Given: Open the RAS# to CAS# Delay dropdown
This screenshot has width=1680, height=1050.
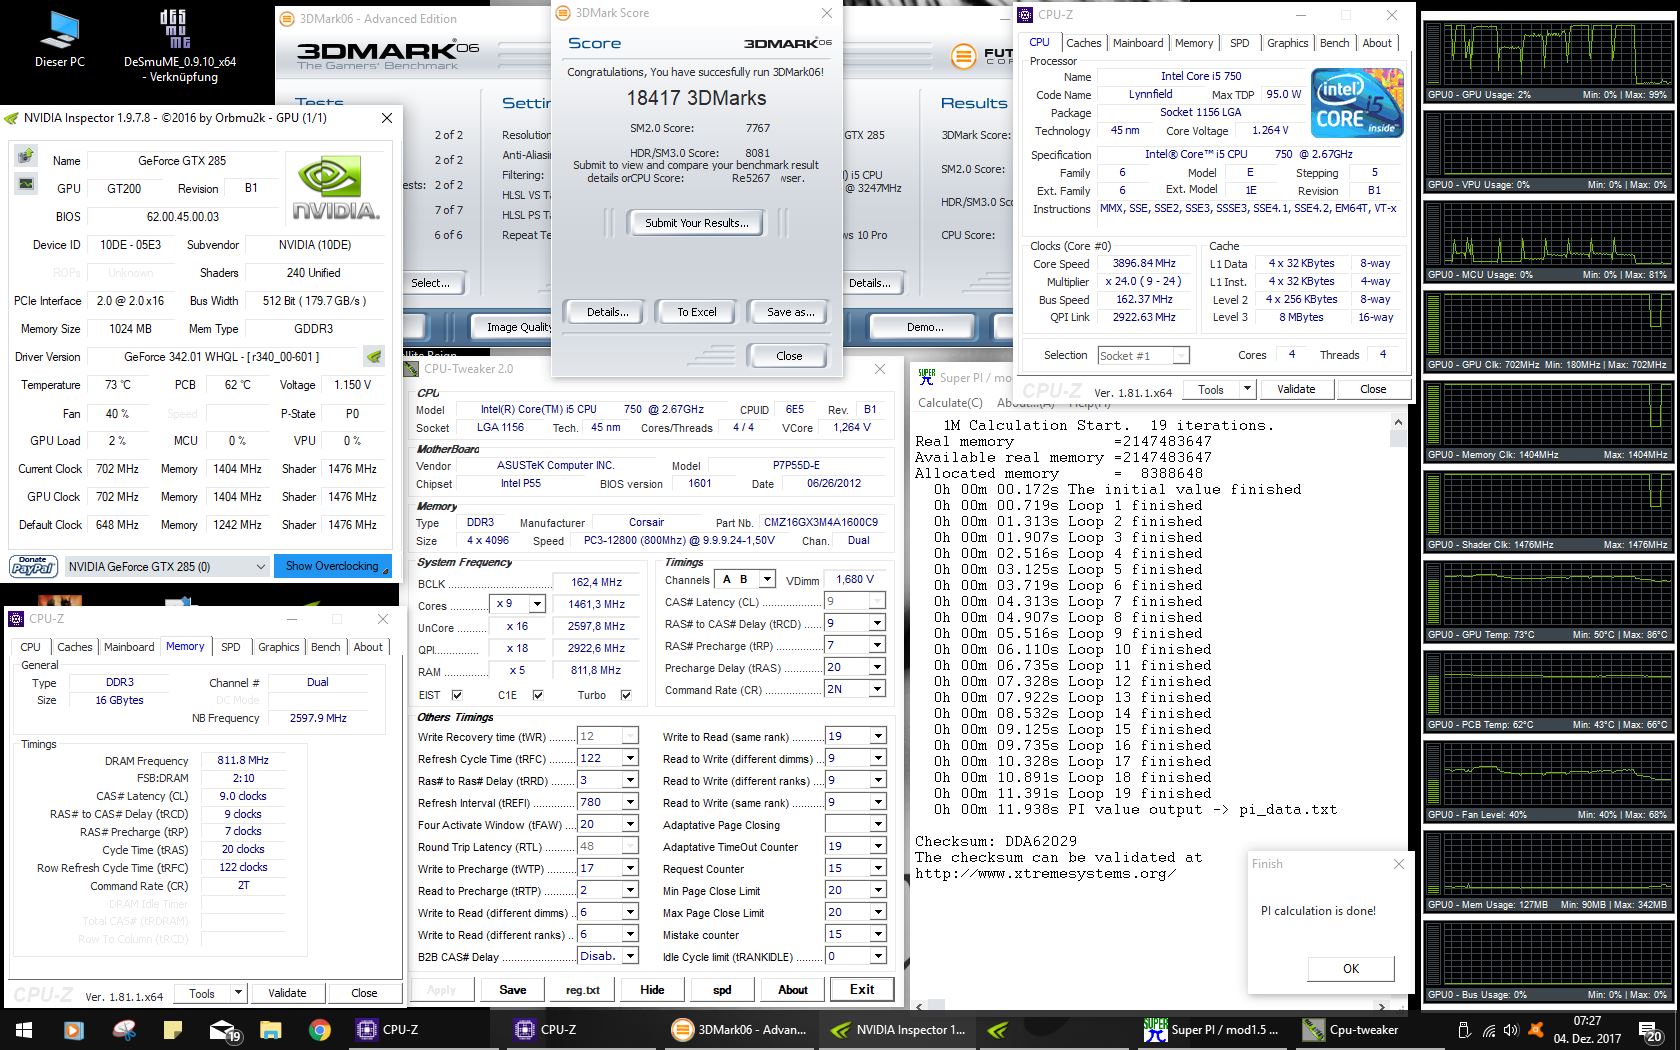Looking at the screenshot, I should [x=877, y=623].
